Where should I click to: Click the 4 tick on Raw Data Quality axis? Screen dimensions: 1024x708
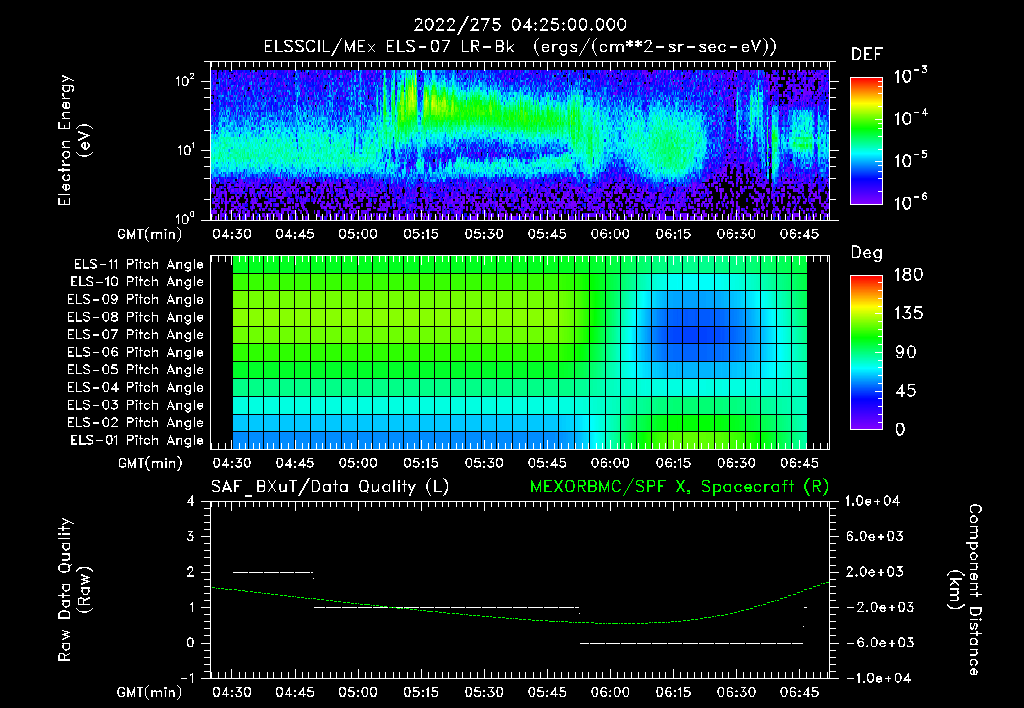(191, 501)
